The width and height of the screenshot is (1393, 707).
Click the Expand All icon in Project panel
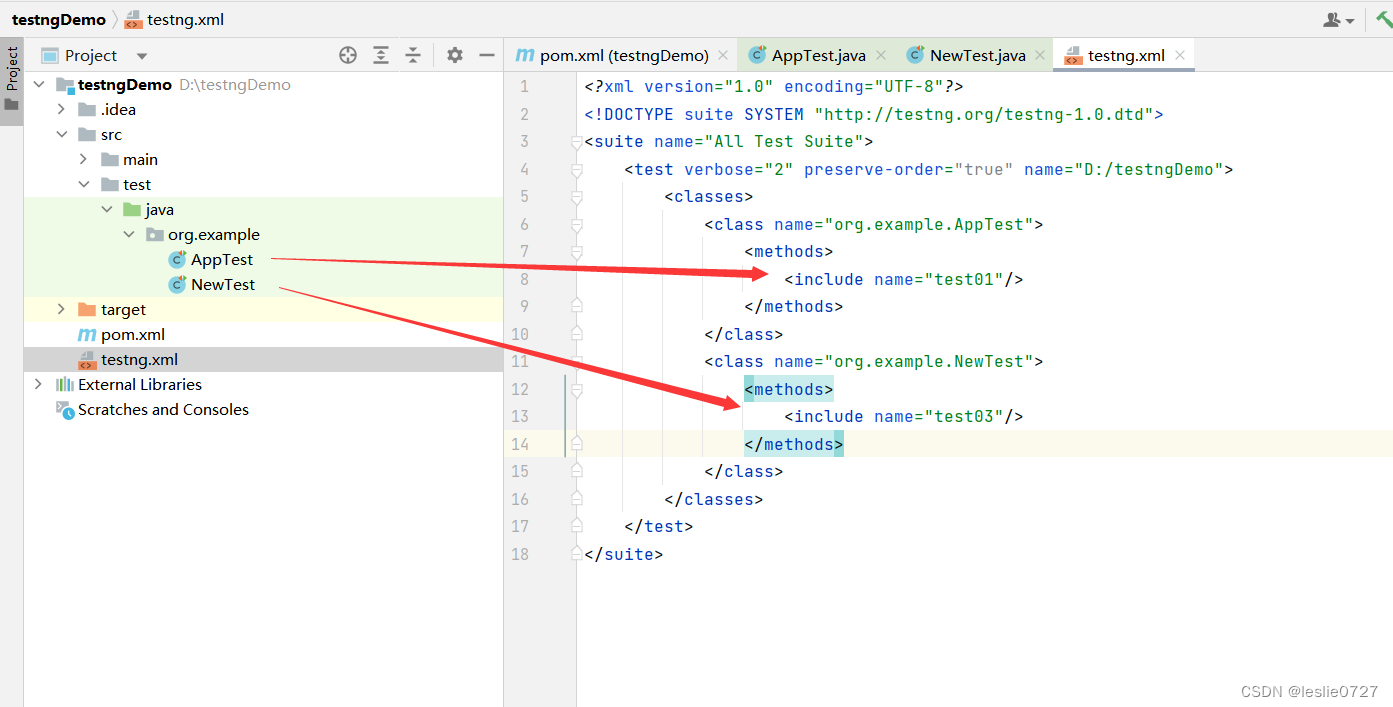[x=381, y=55]
